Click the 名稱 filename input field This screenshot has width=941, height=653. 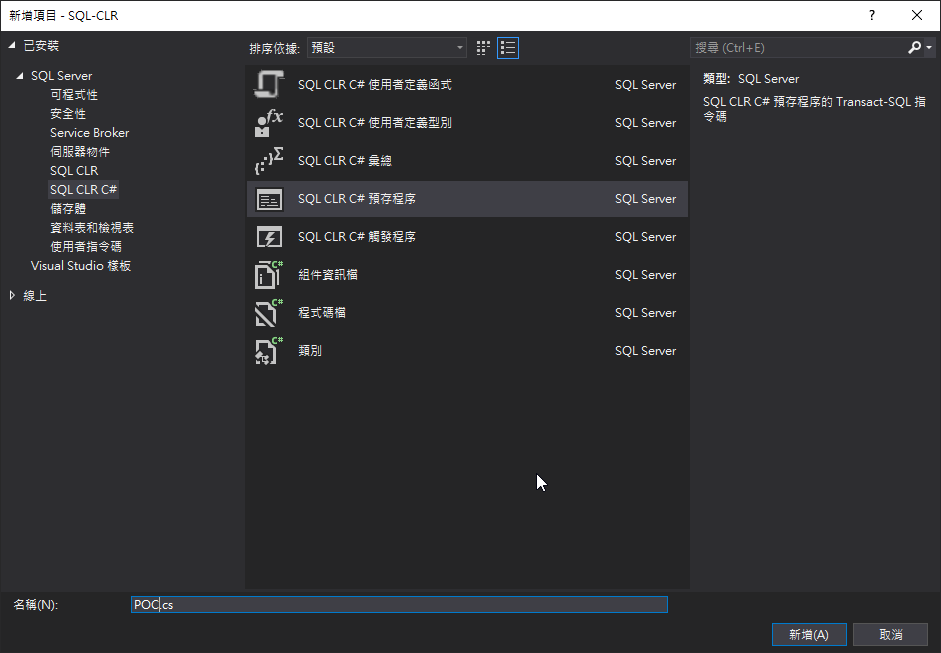pyautogui.click(x=400, y=605)
